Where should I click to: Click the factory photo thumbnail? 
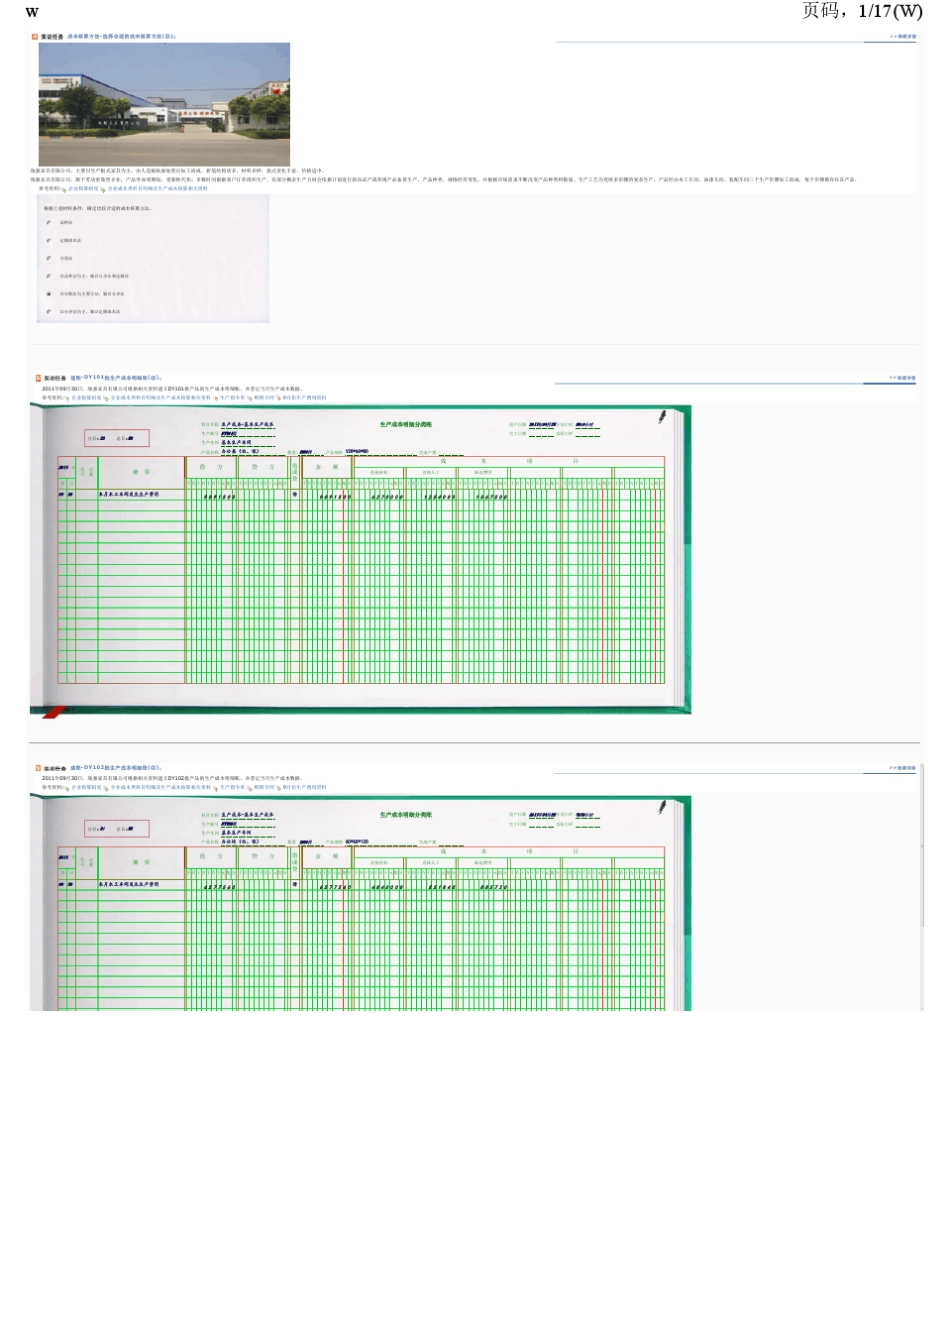click(164, 104)
